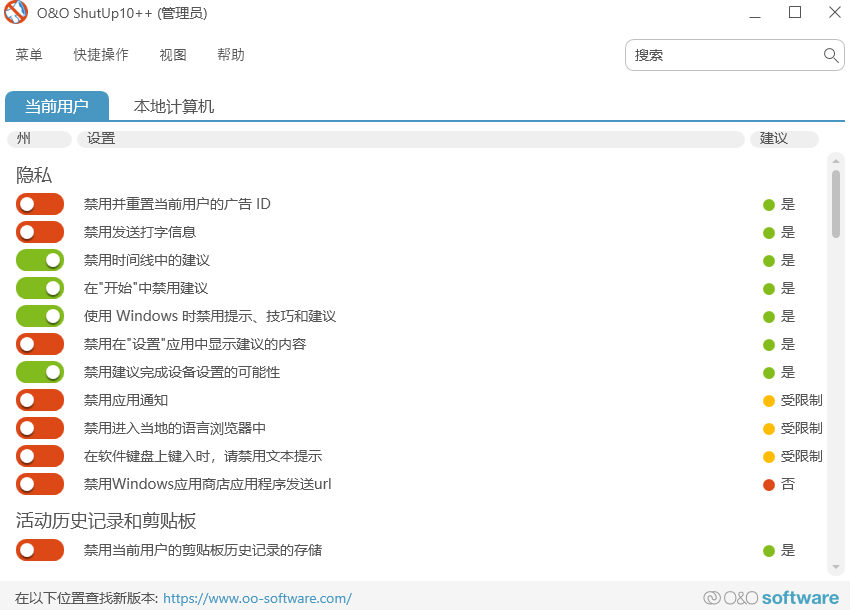
Task: Disable the 在"开始"中禁用建议 switch
Action: pos(39,288)
